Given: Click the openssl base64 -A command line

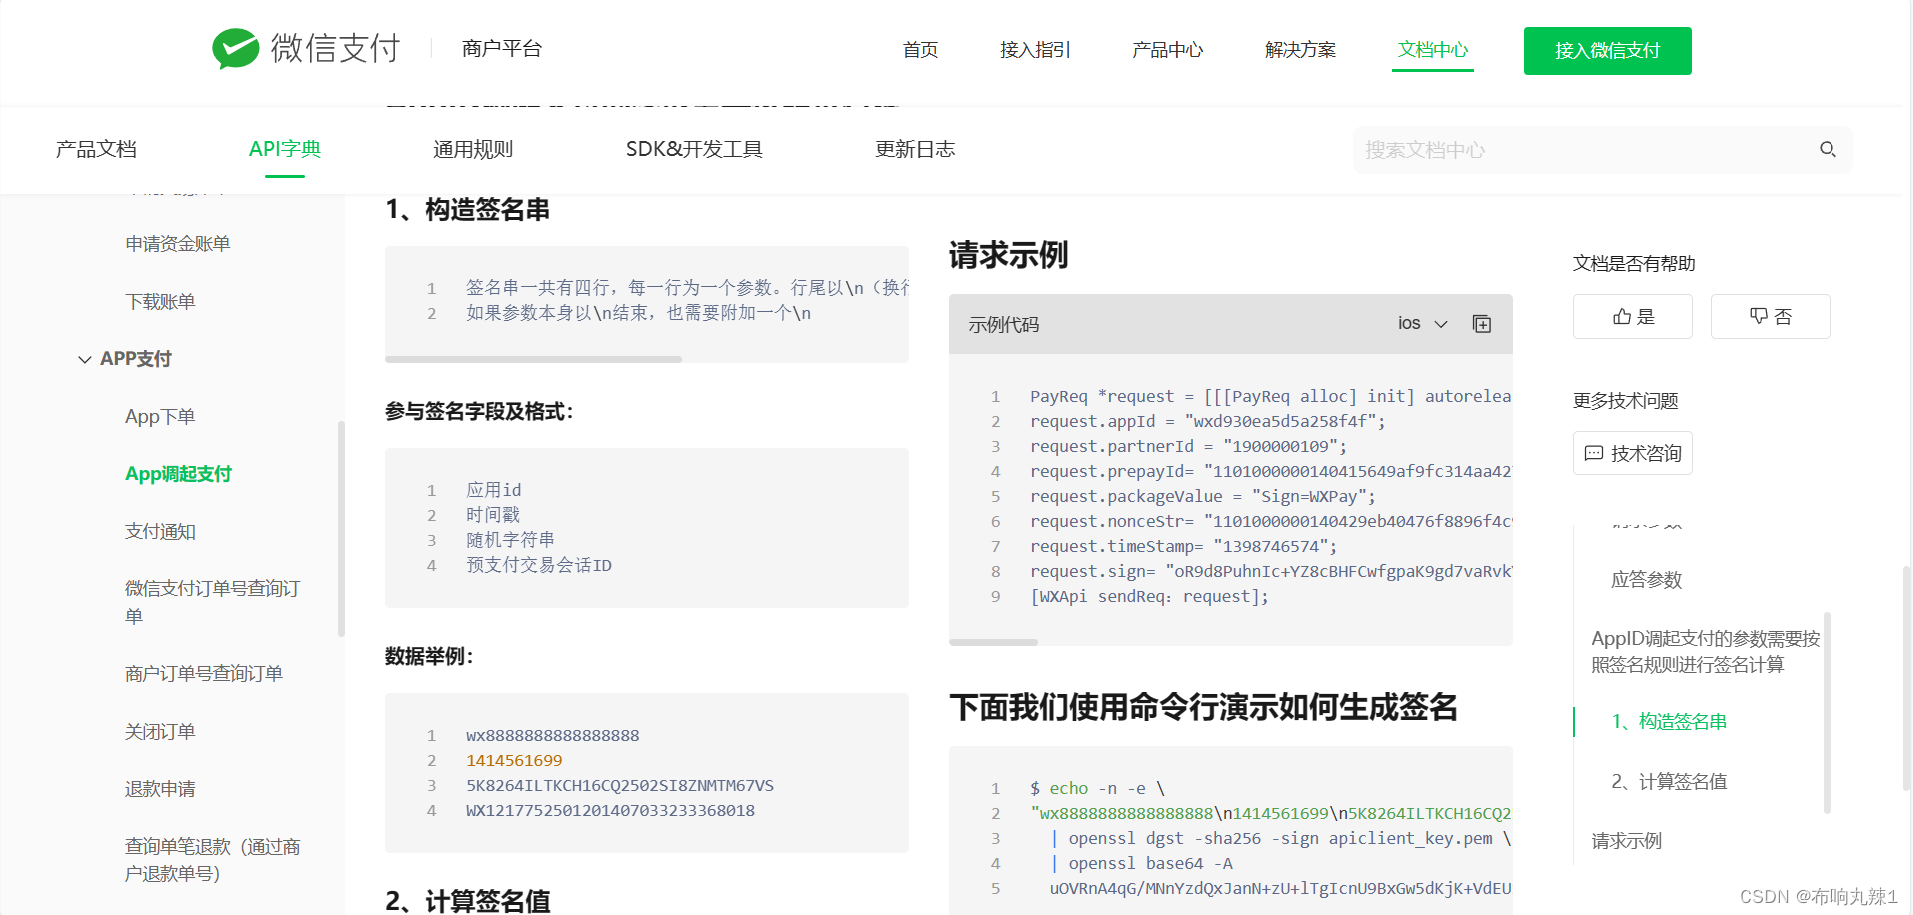Looking at the screenshot, I should click(x=1141, y=864).
